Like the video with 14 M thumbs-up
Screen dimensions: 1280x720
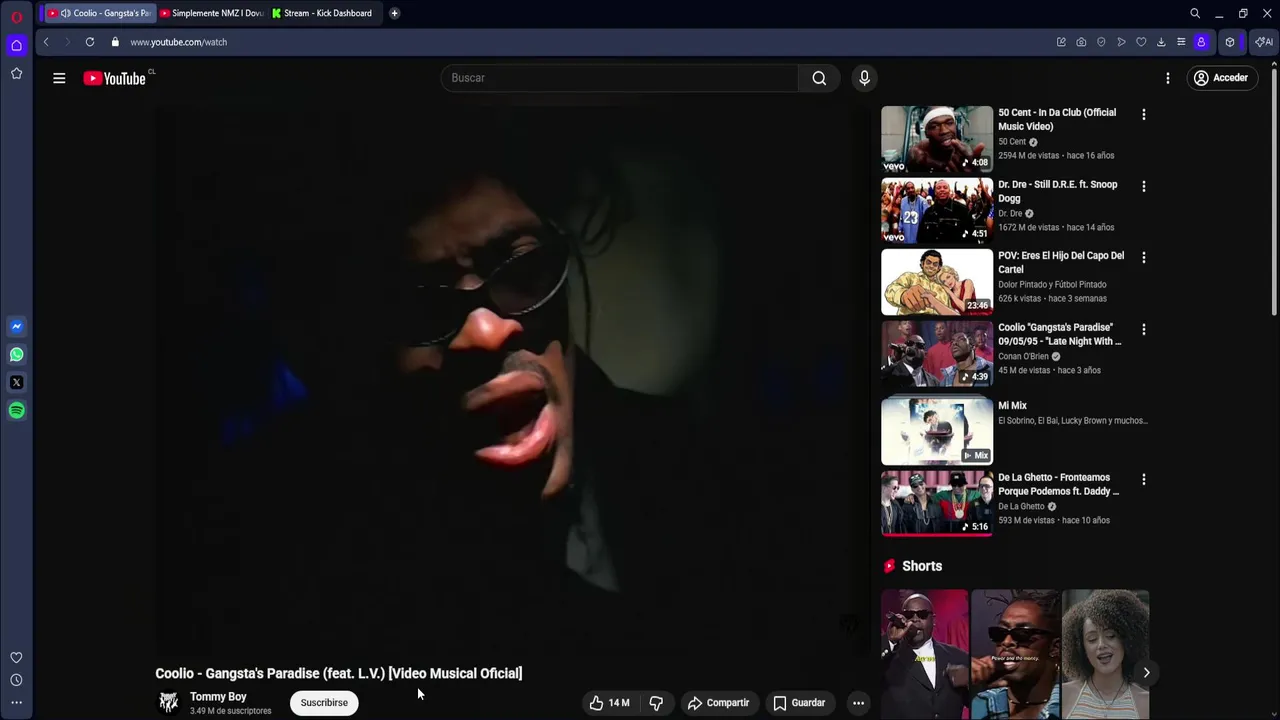coord(609,702)
